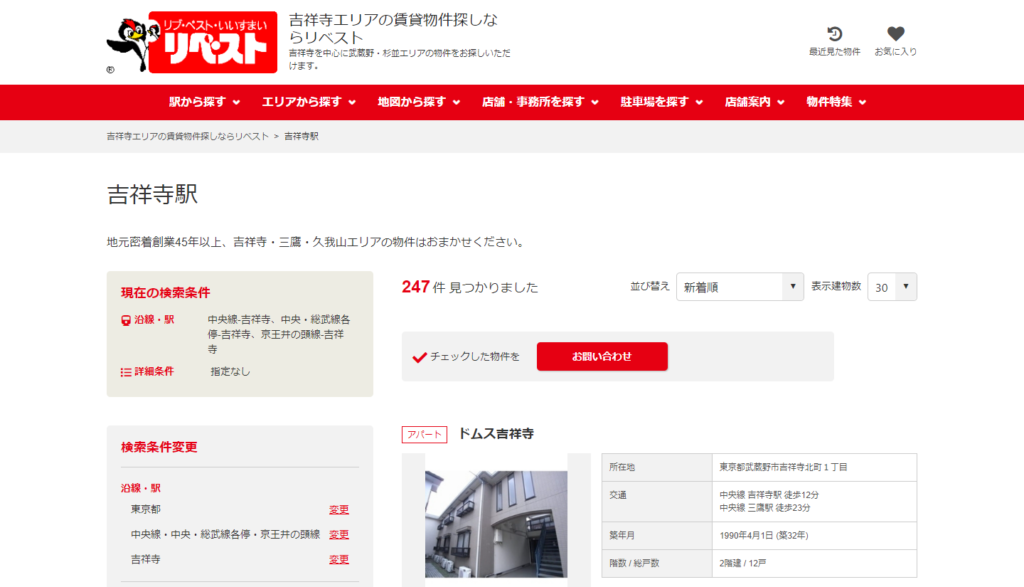Expand the 駐車場を探す menu
The image size is (1024, 587).
(x=661, y=102)
